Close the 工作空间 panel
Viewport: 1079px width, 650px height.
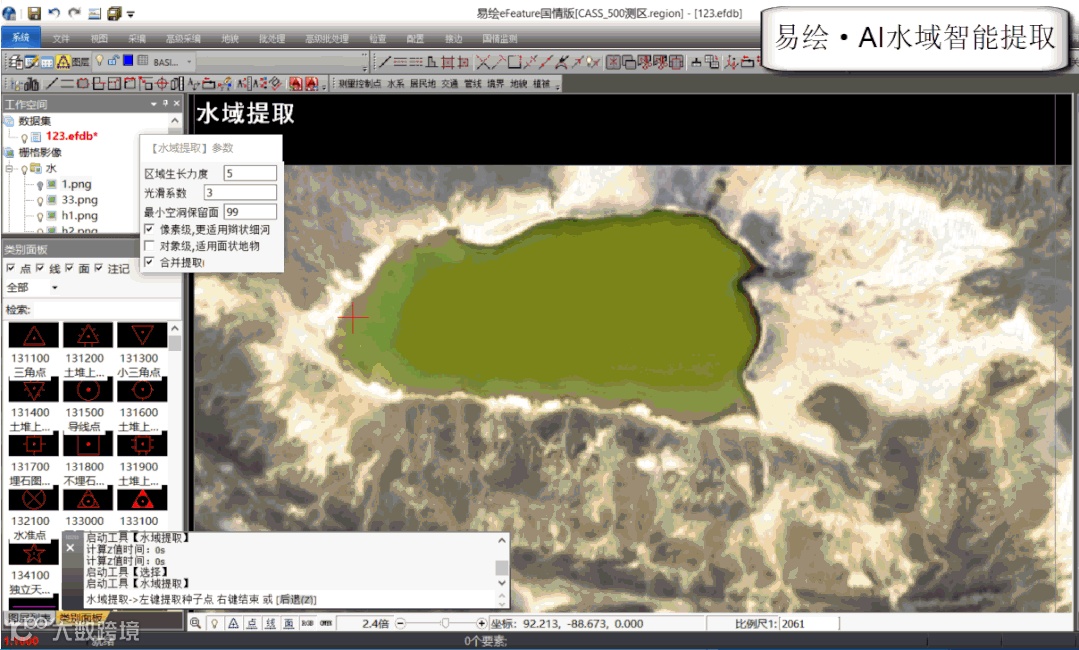[x=177, y=104]
